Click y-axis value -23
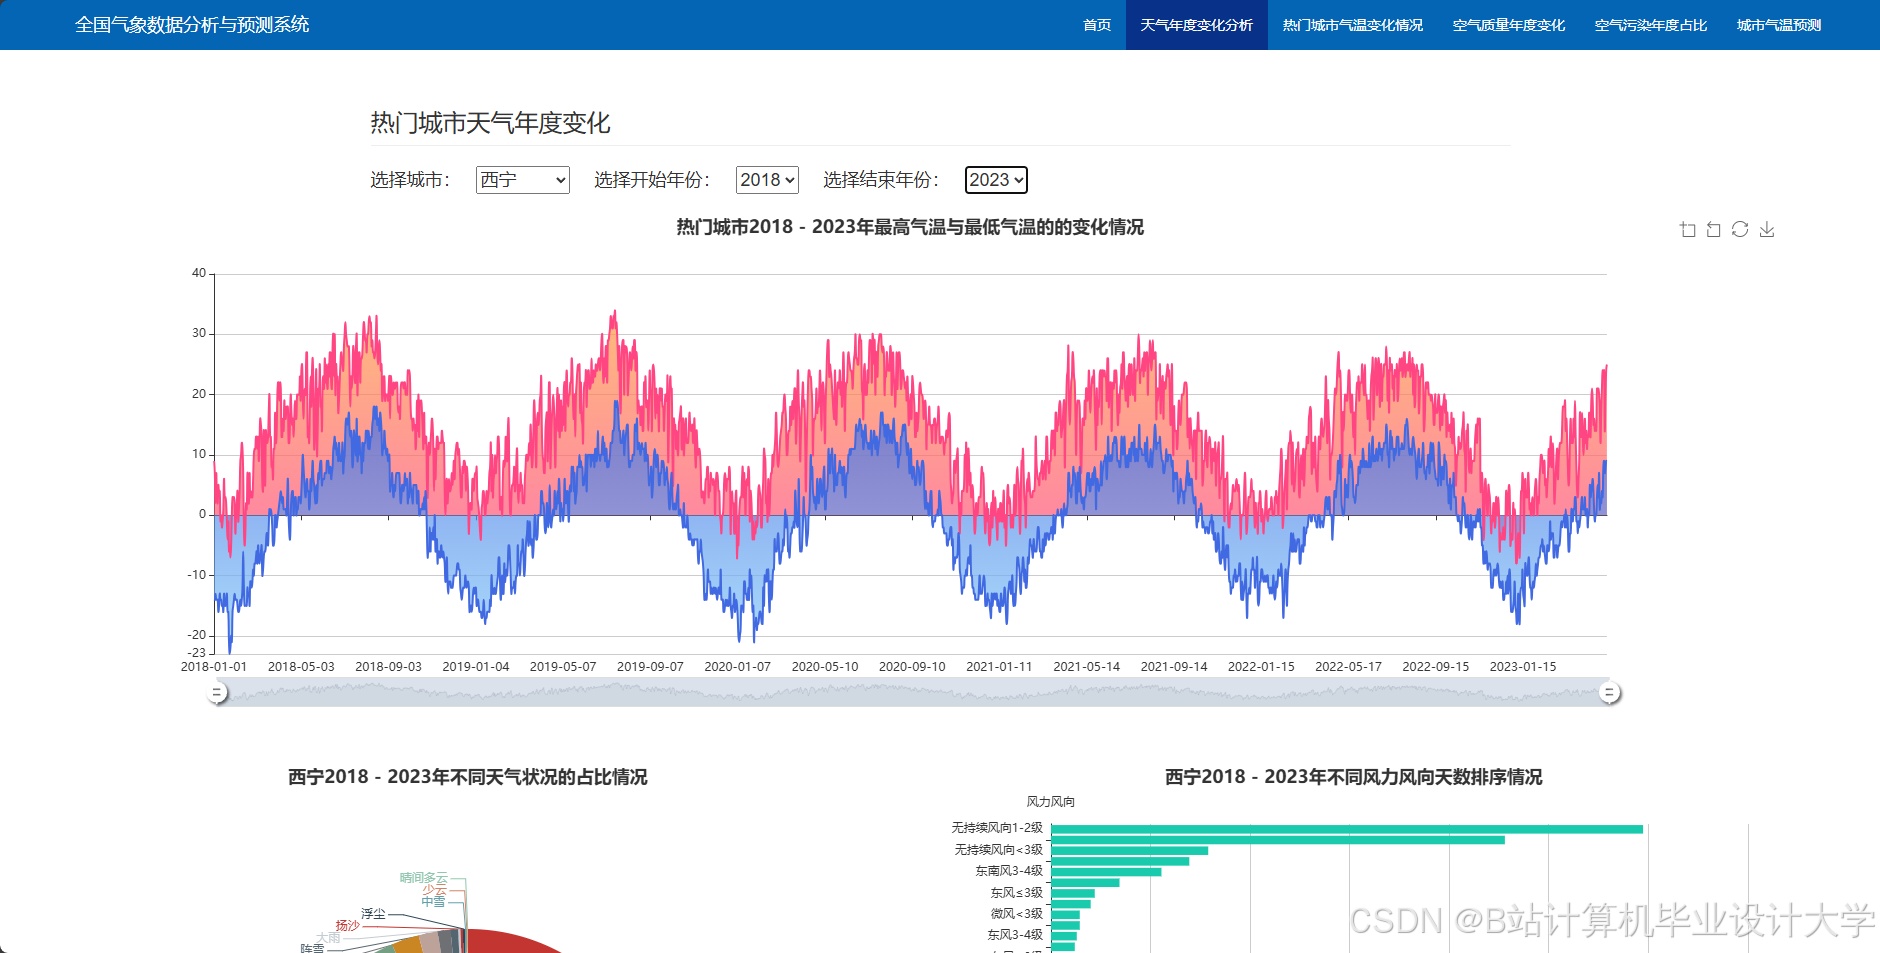 point(196,653)
